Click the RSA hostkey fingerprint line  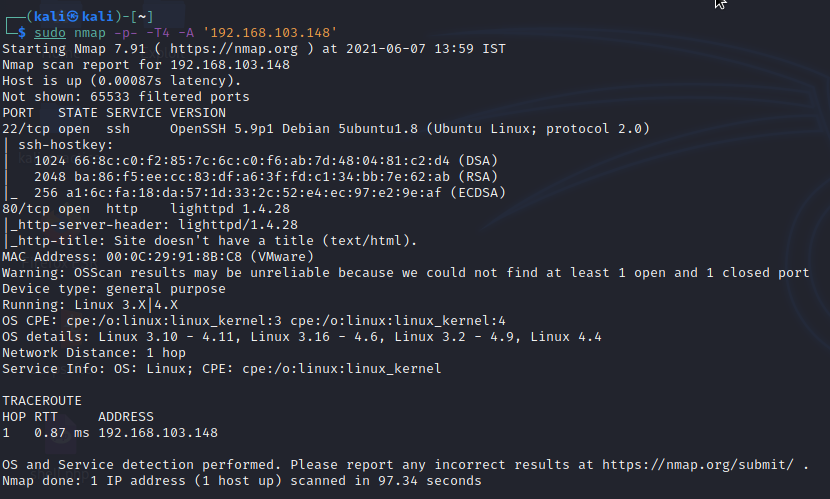pyautogui.click(x=266, y=177)
